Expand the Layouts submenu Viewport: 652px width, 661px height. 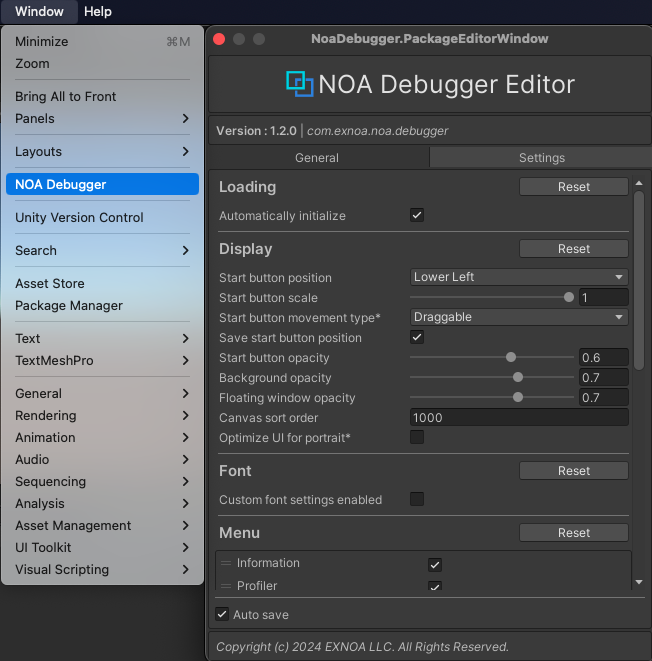pos(102,151)
